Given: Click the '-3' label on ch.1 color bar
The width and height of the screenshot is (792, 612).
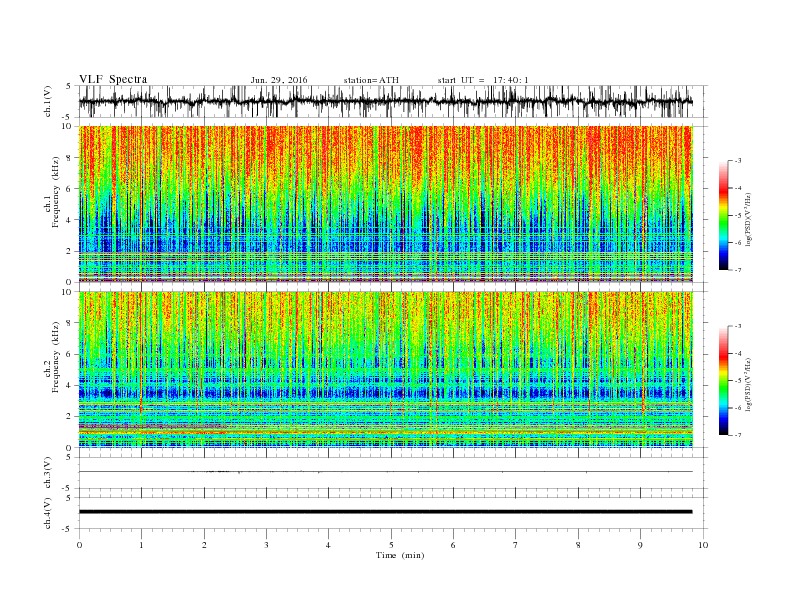Looking at the screenshot, I should pyautogui.click(x=737, y=161).
